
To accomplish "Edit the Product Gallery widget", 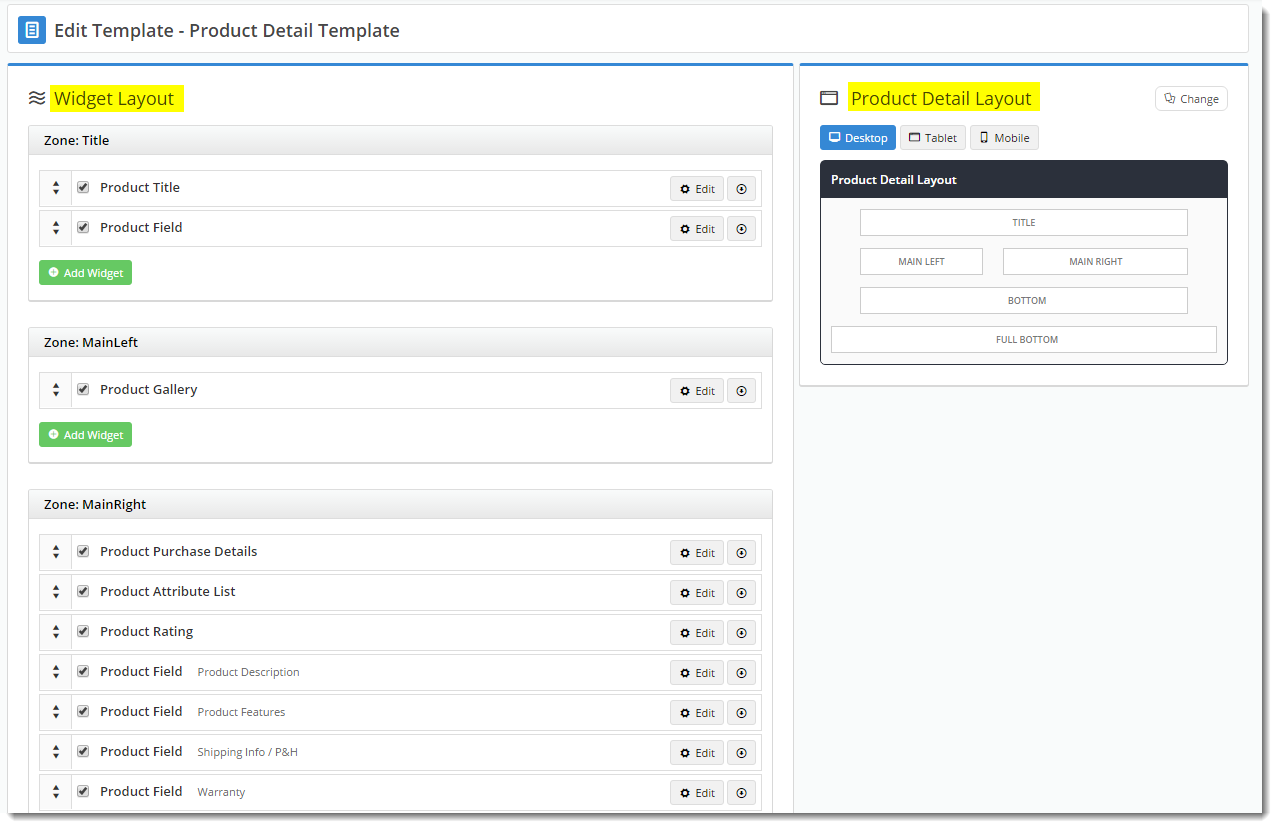I will coord(697,391).
